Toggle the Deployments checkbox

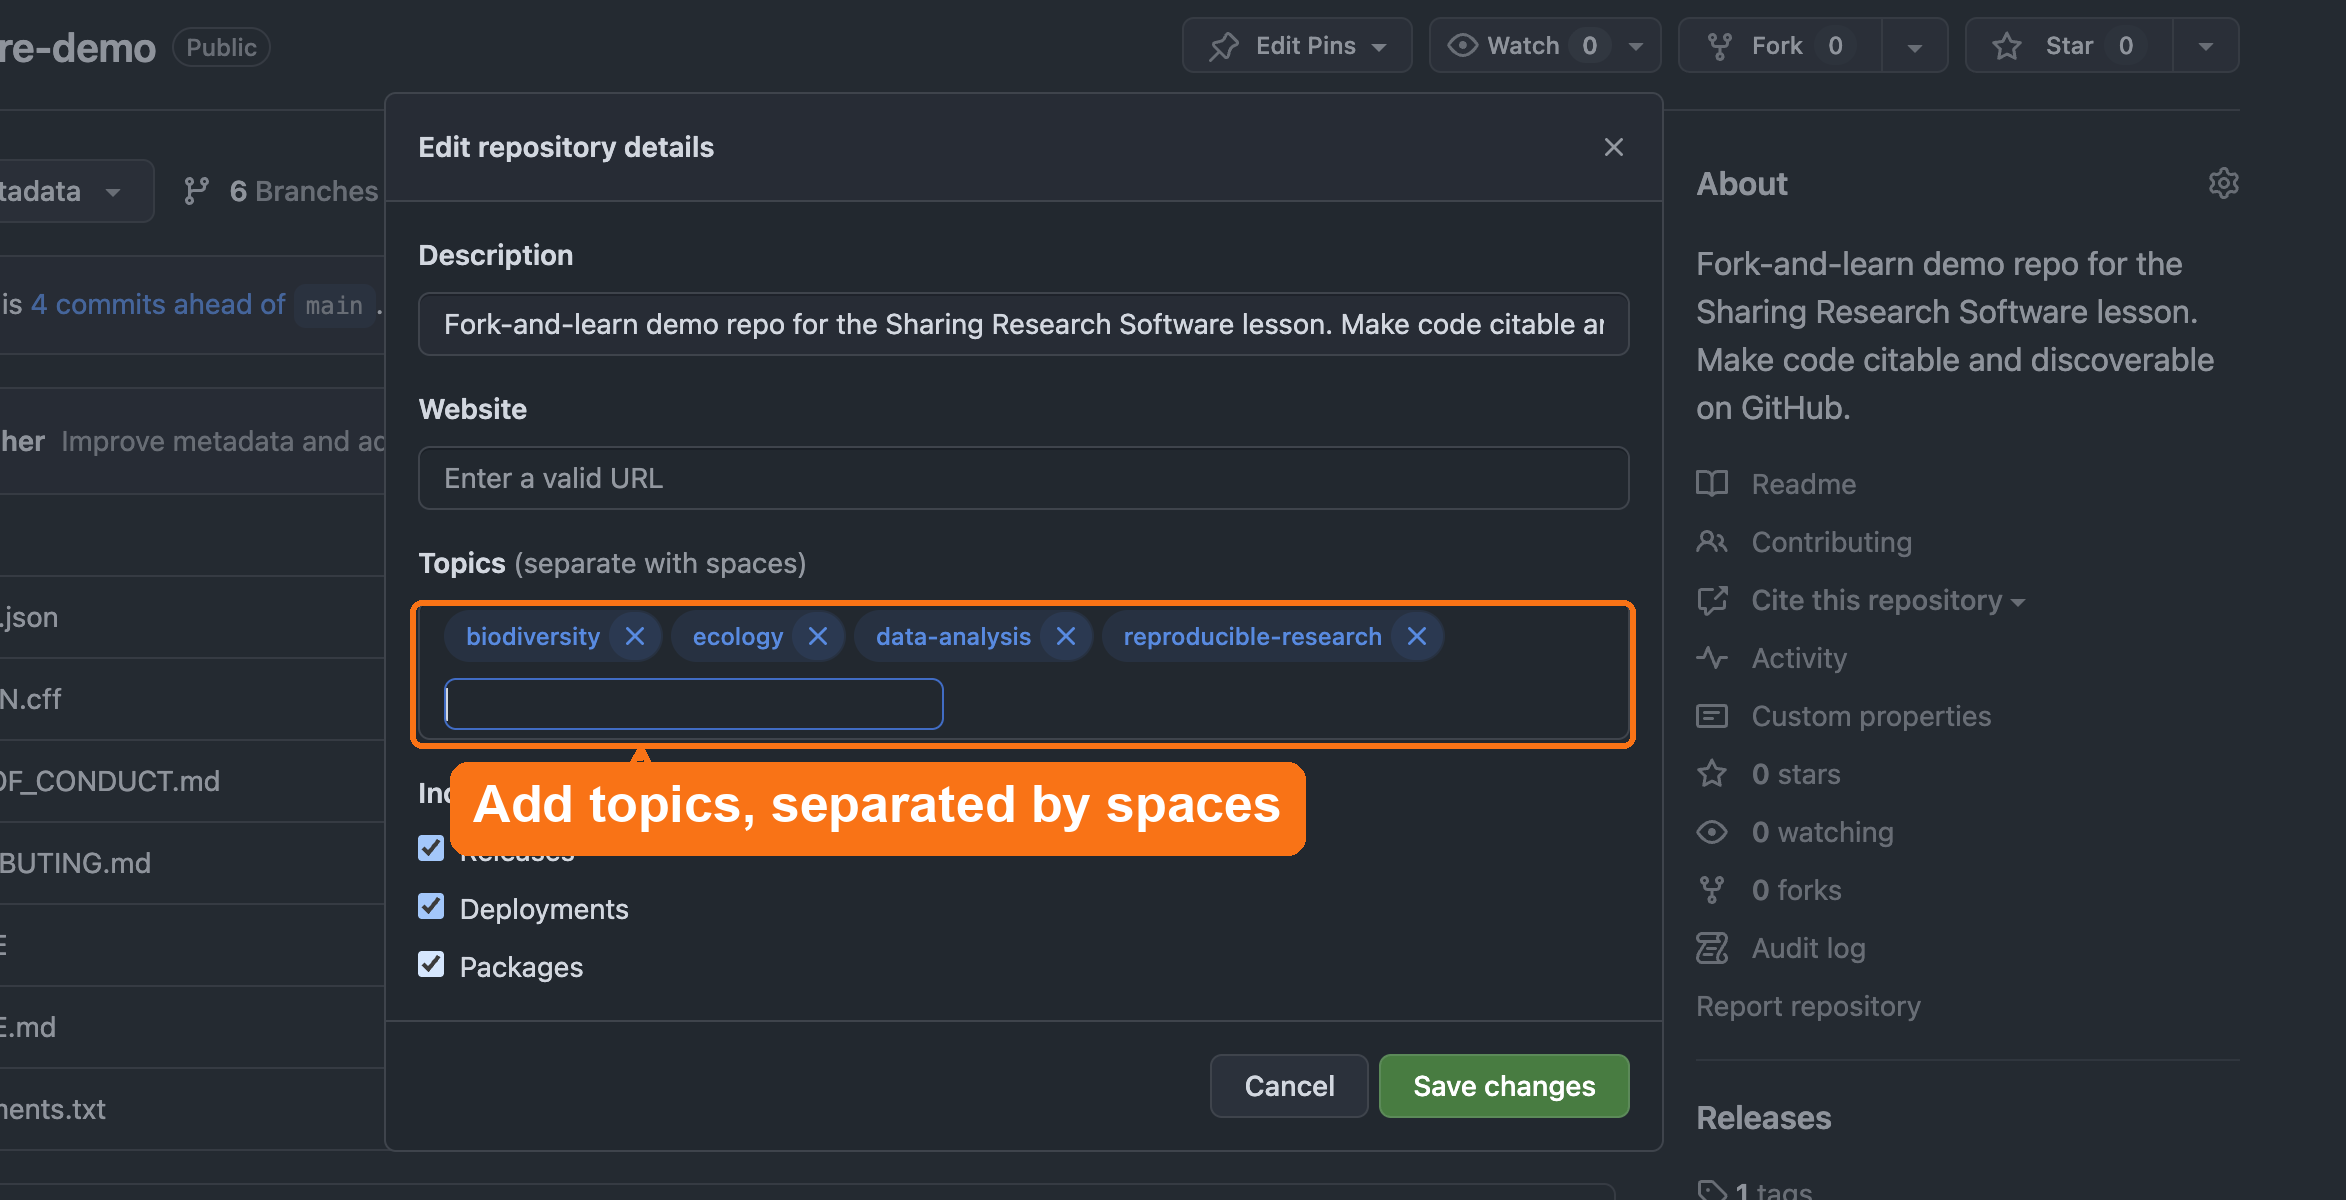click(431, 906)
